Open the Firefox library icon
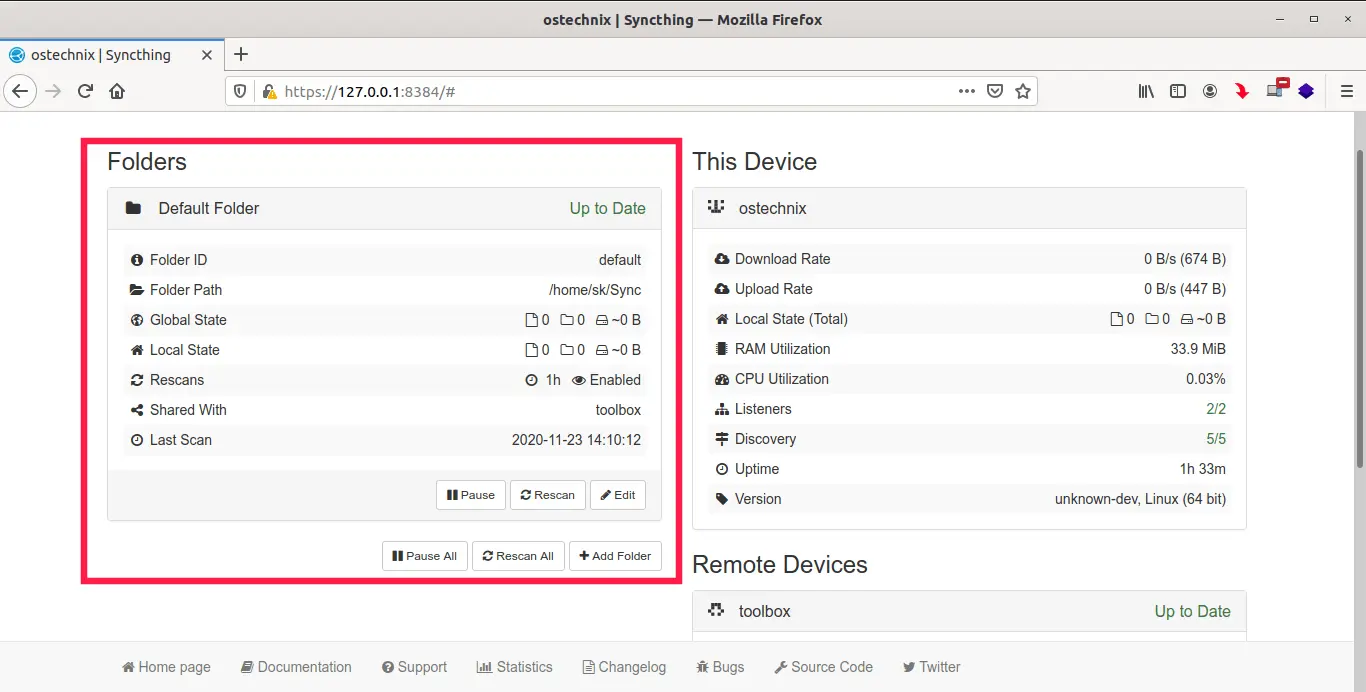Image resolution: width=1366 pixels, height=692 pixels. 1146,91
